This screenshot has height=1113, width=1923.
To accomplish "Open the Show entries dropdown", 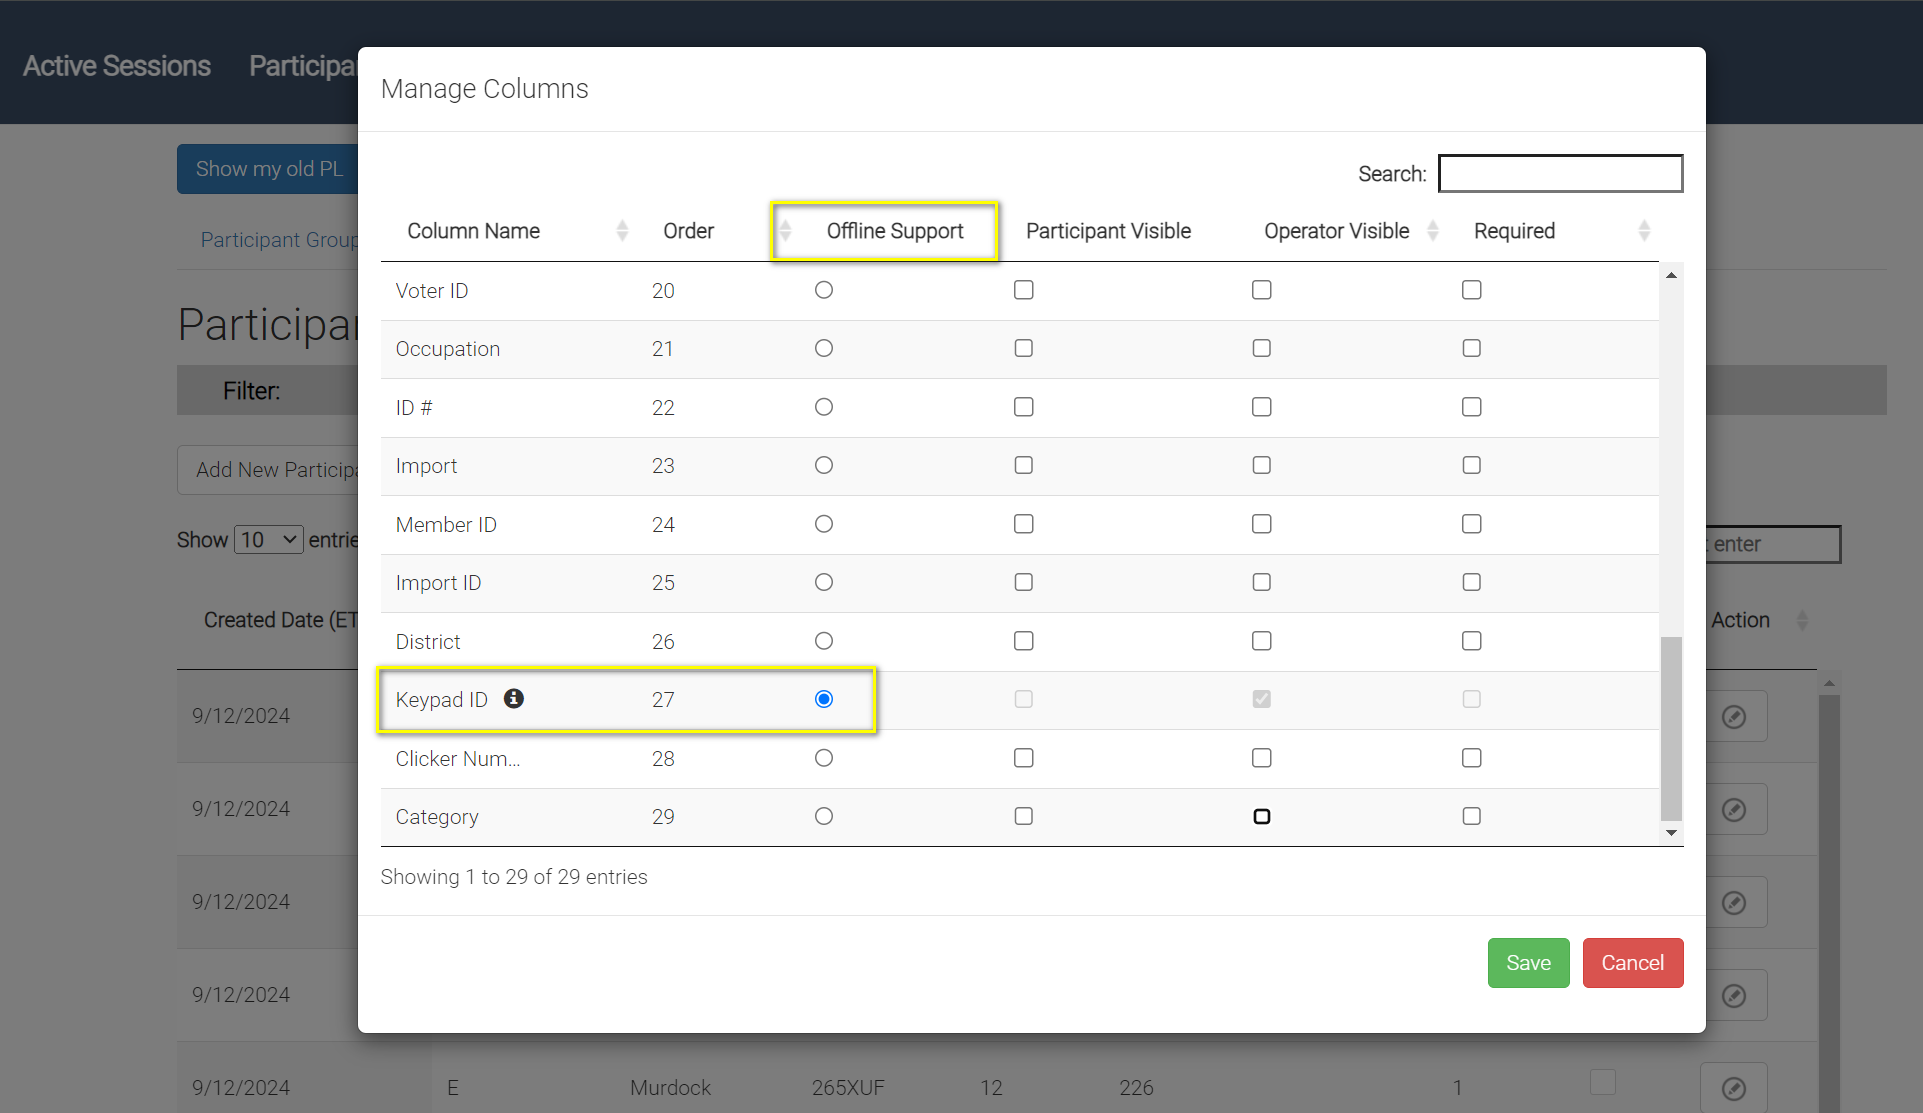I will (268, 540).
